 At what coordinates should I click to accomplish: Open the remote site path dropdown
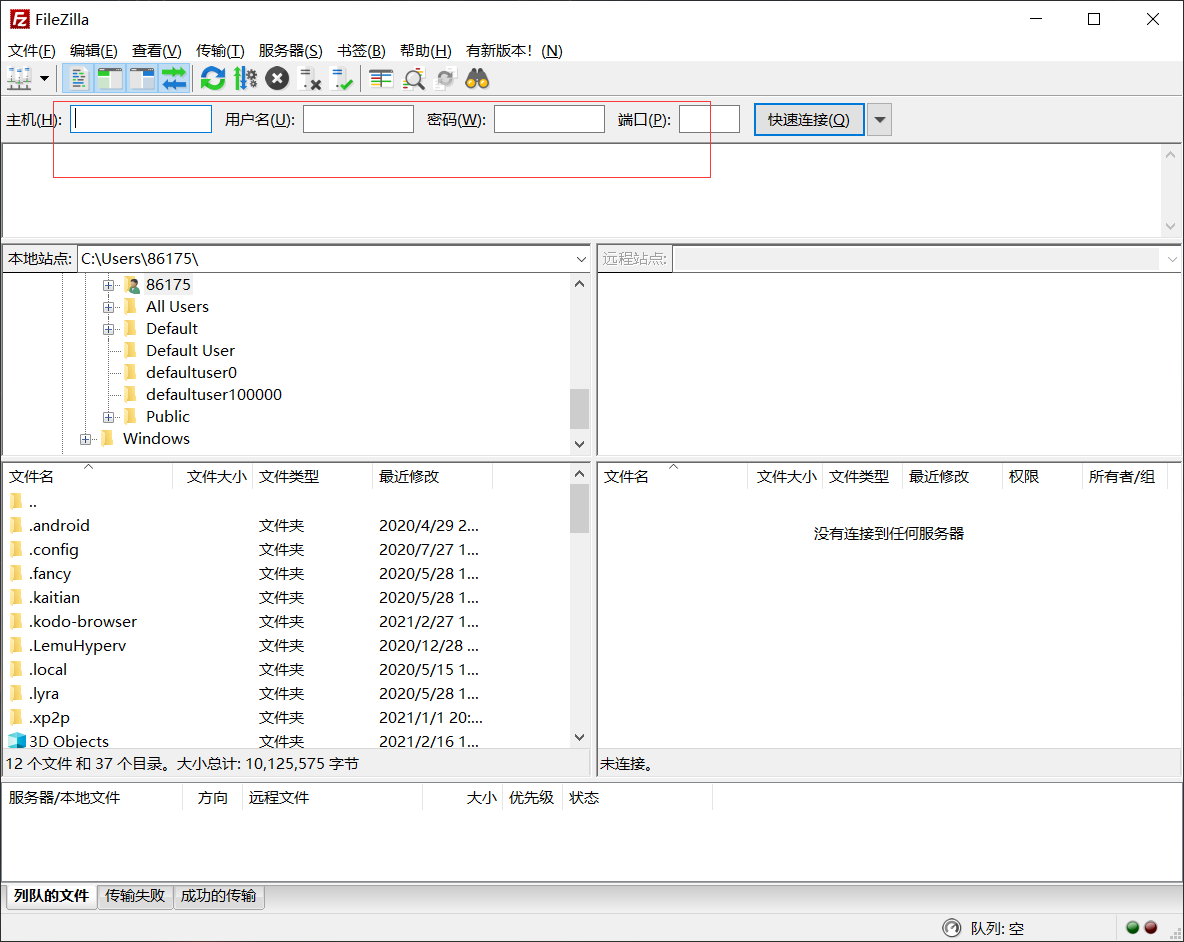(1171, 259)
